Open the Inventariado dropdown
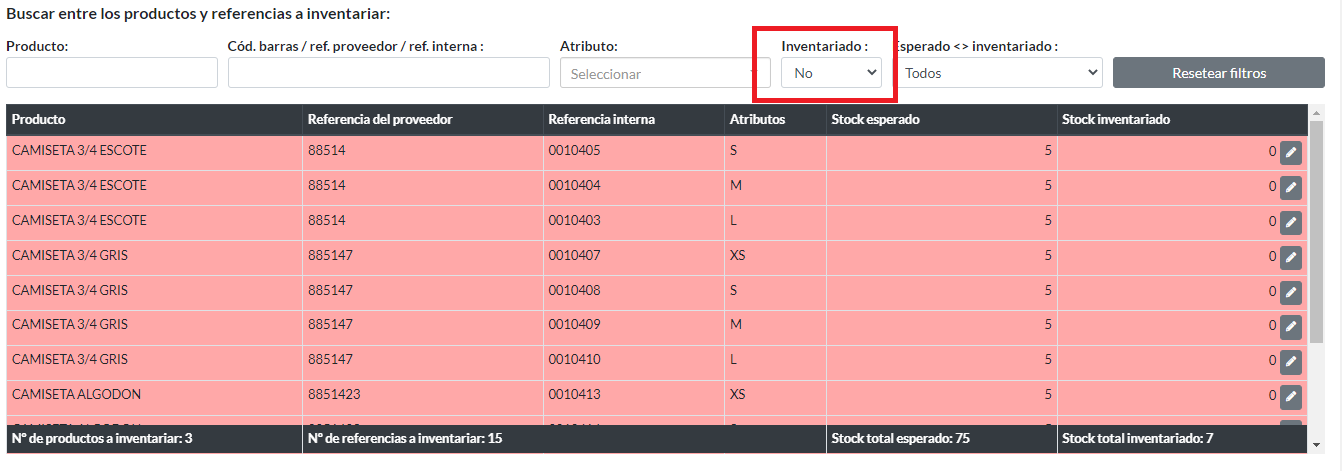Image resolution: width=1342 pixels, height=471 pixels. pos(831,73)
